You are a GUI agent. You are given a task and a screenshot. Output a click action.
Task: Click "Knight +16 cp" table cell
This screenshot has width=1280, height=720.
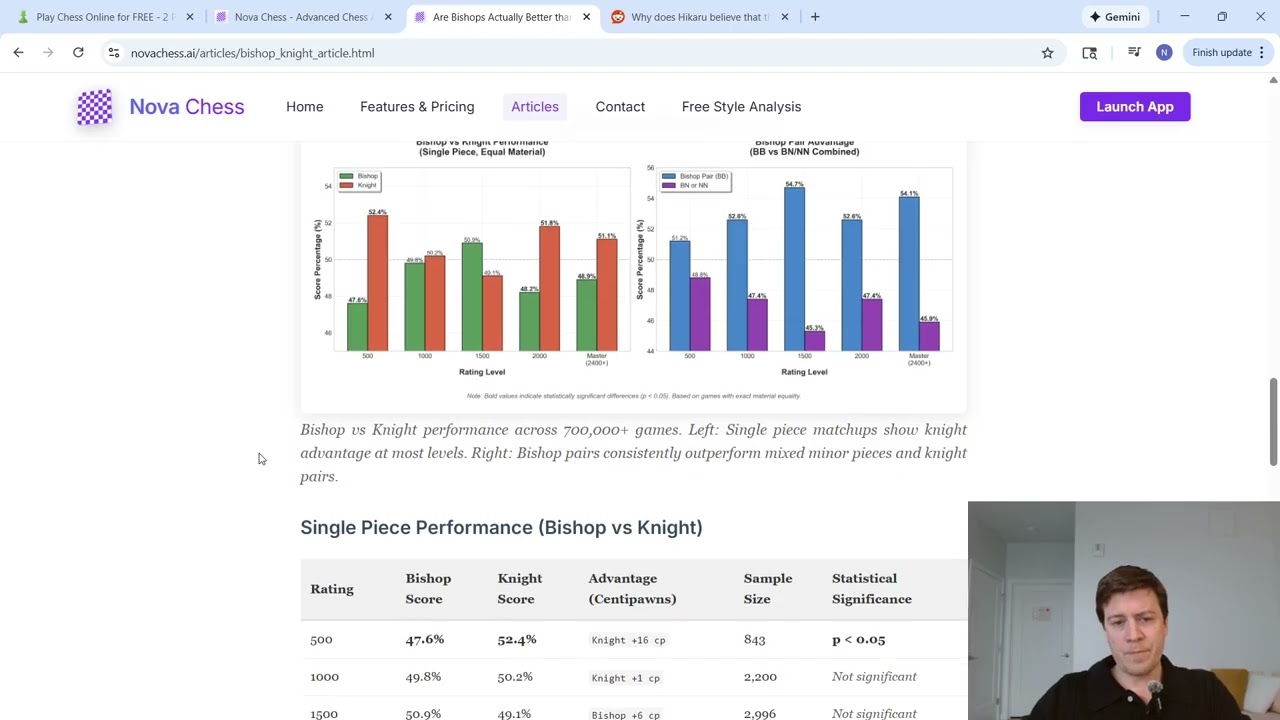[628, 640]
